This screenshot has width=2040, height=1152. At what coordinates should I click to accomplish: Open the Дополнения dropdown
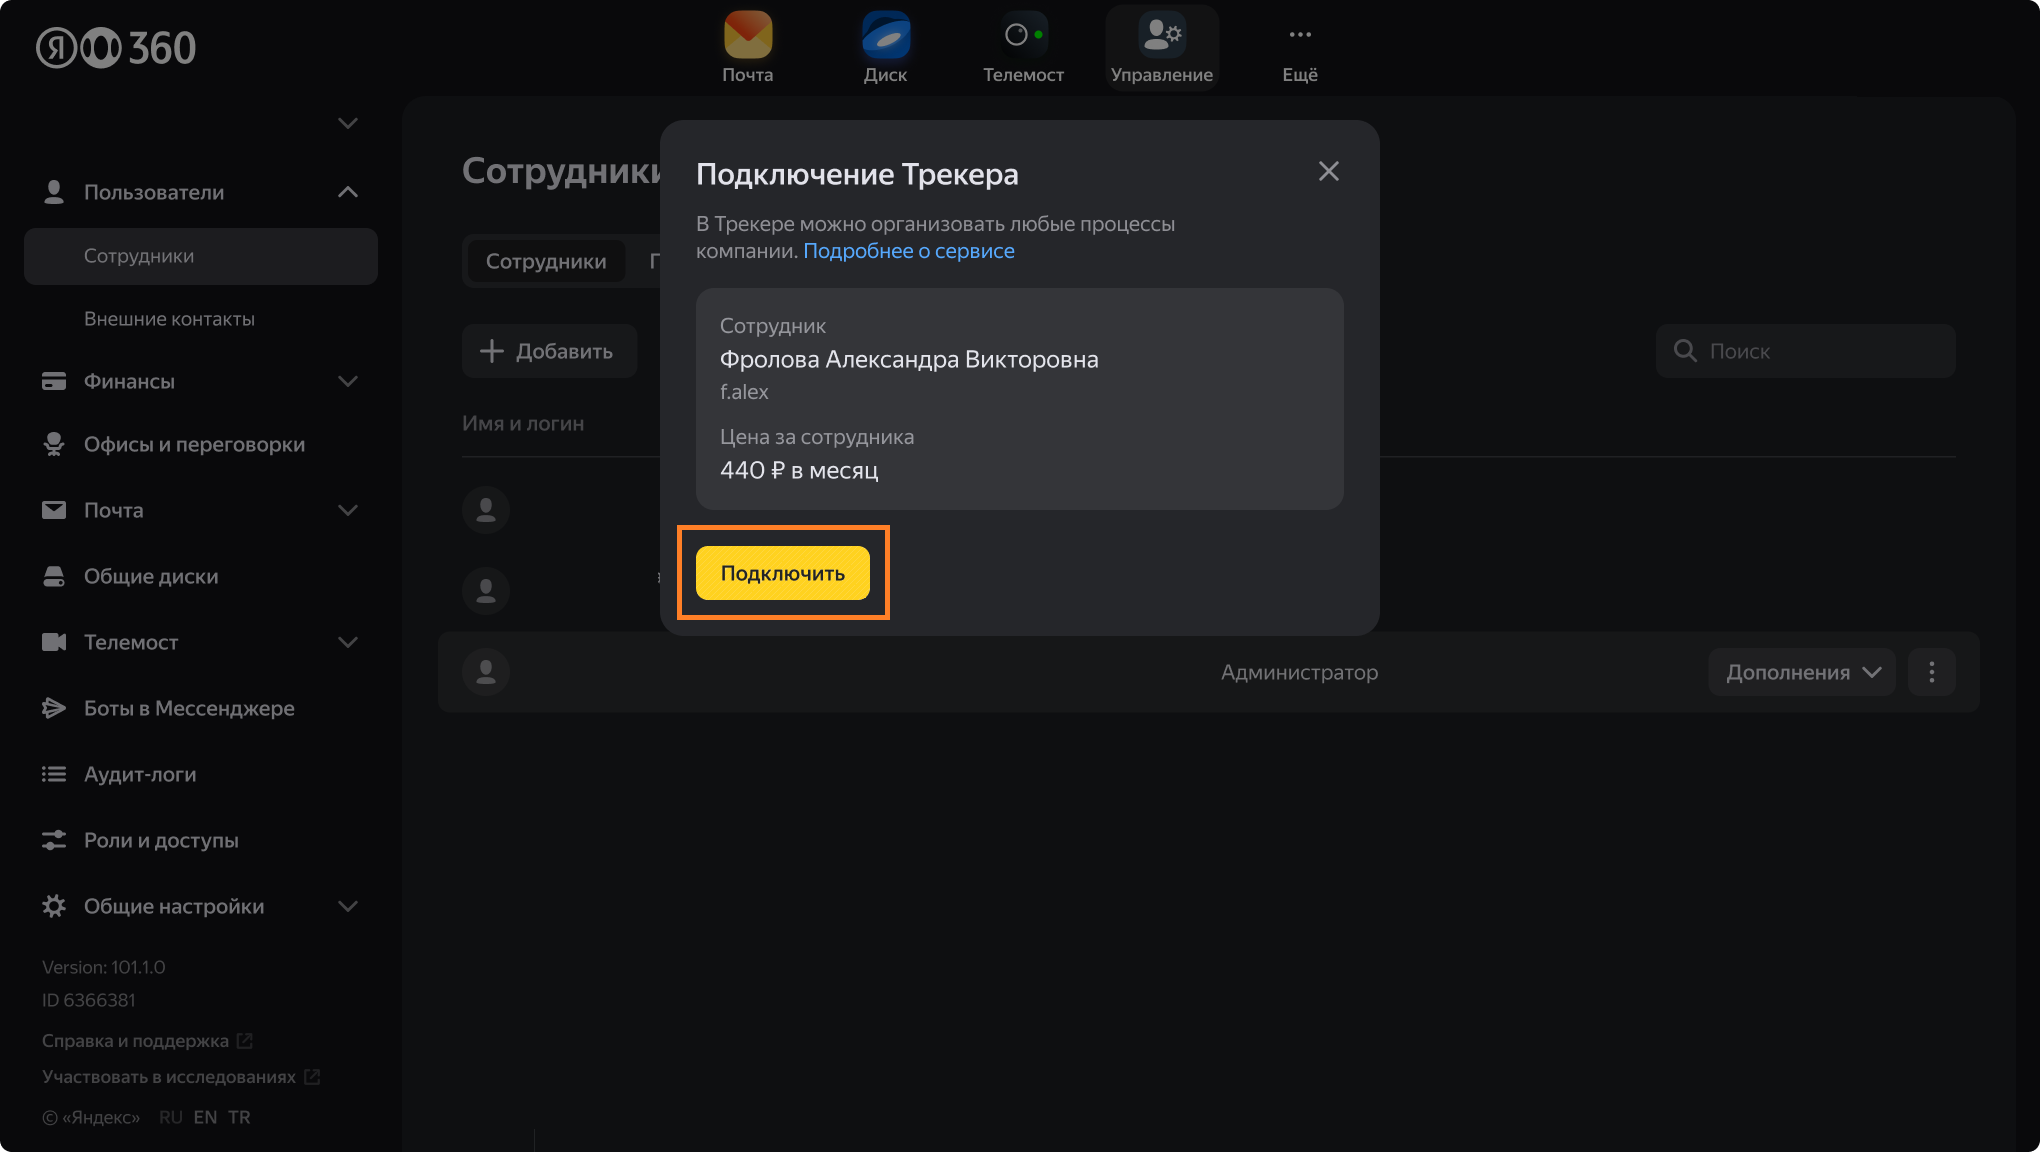1802,672
